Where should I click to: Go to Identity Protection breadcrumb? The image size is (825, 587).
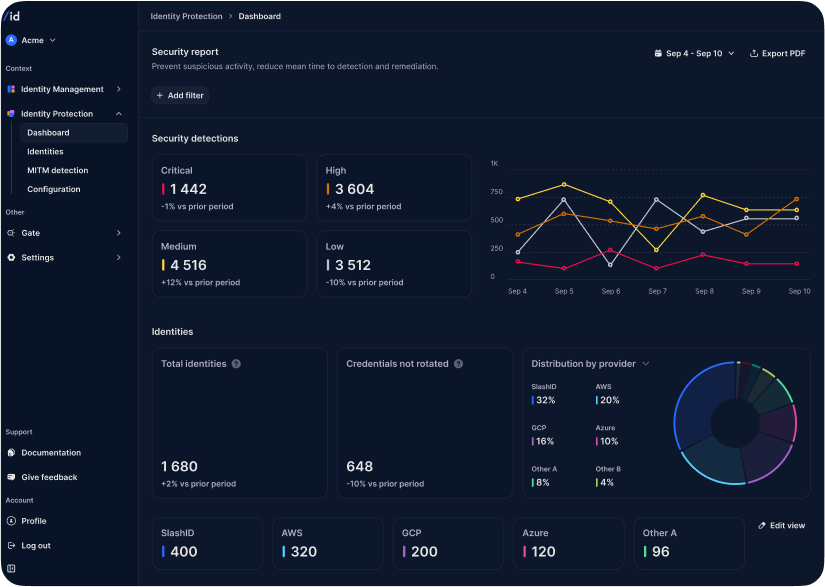point(186,16)
